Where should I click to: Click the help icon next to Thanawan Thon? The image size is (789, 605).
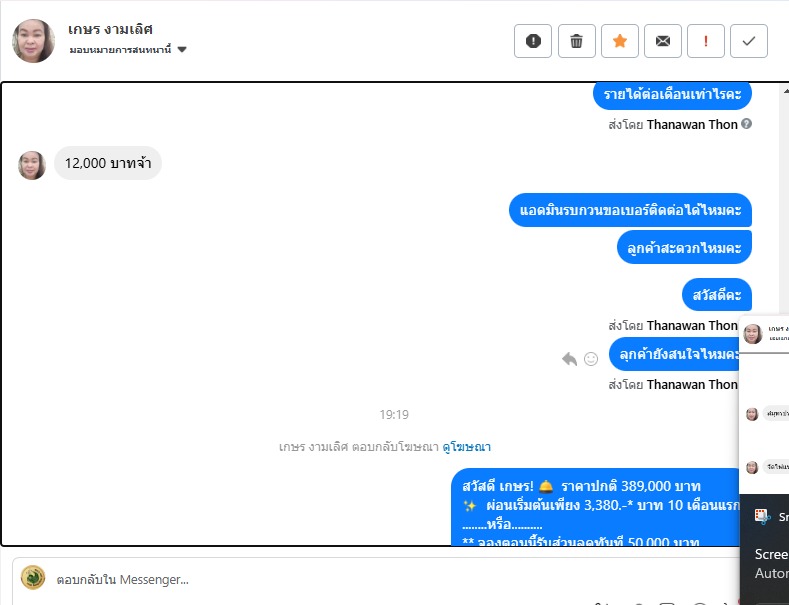tap(747, 123)
